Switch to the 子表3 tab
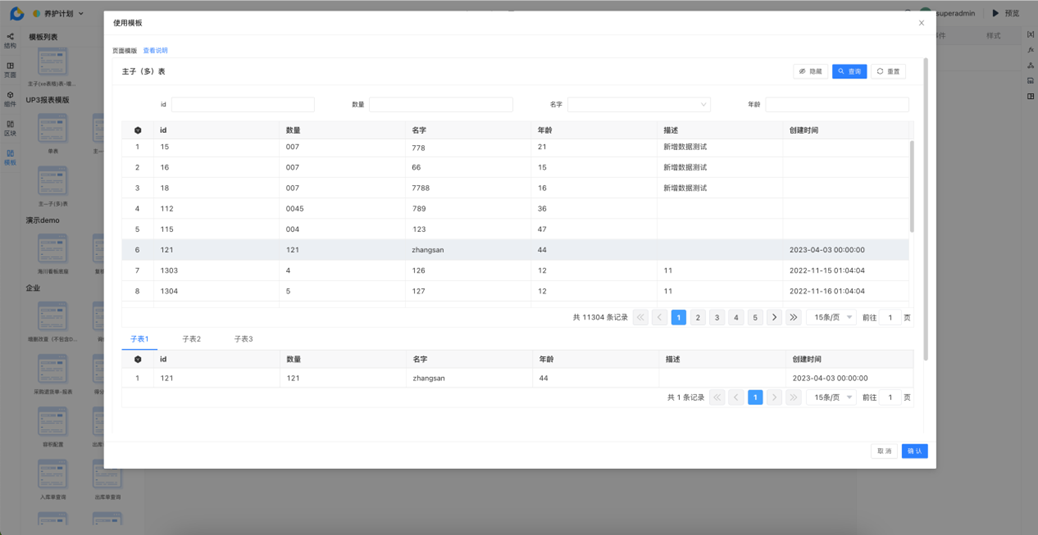The height and width of the screenshot is (535, 1038). pyautogui.click(x=243, y=339)
